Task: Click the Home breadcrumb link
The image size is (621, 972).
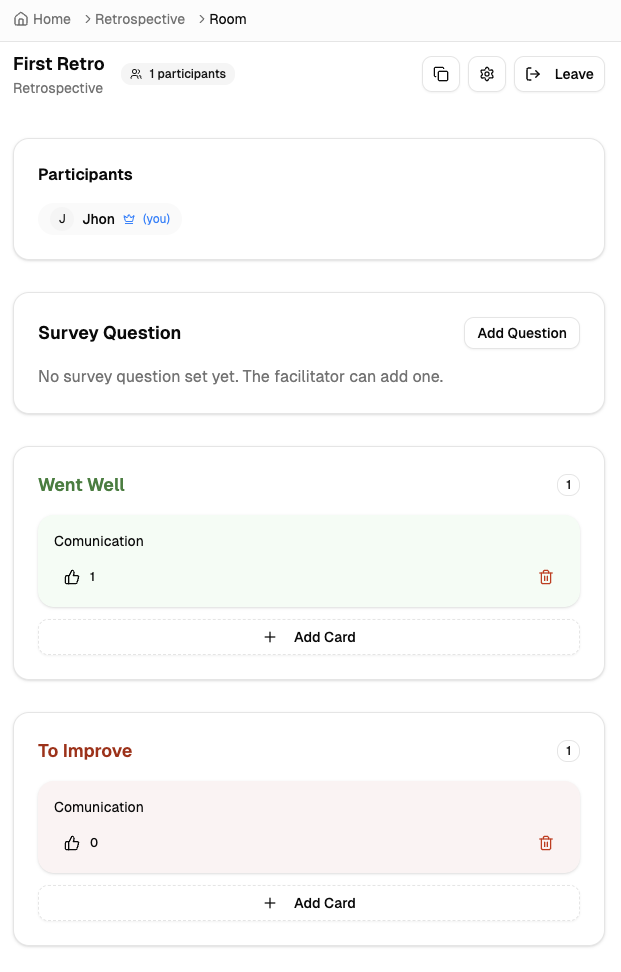Action: pos(43,19)
